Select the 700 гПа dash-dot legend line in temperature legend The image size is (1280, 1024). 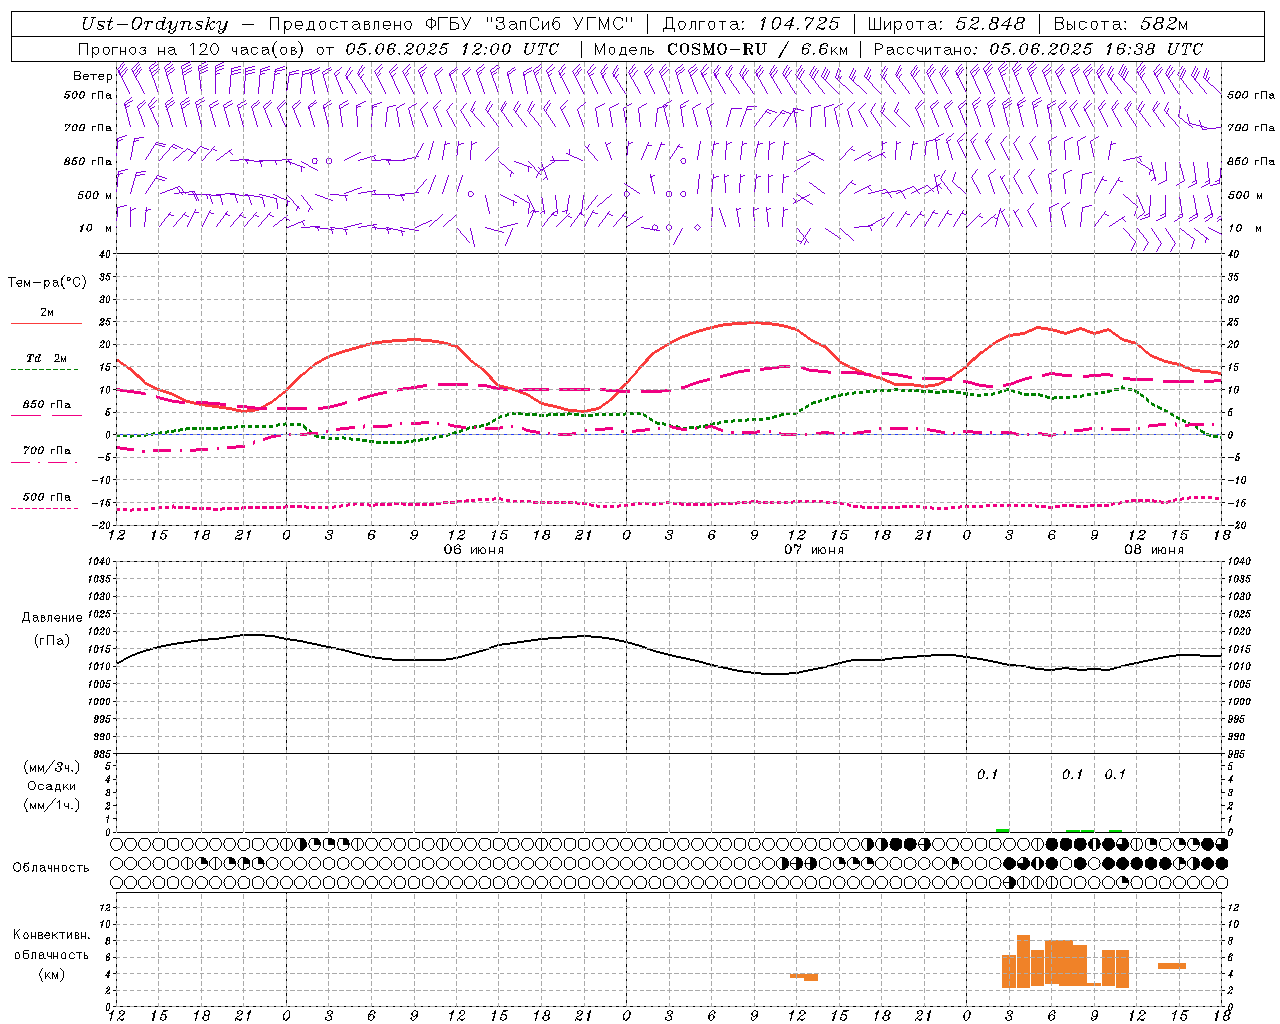tap(44, 462)
